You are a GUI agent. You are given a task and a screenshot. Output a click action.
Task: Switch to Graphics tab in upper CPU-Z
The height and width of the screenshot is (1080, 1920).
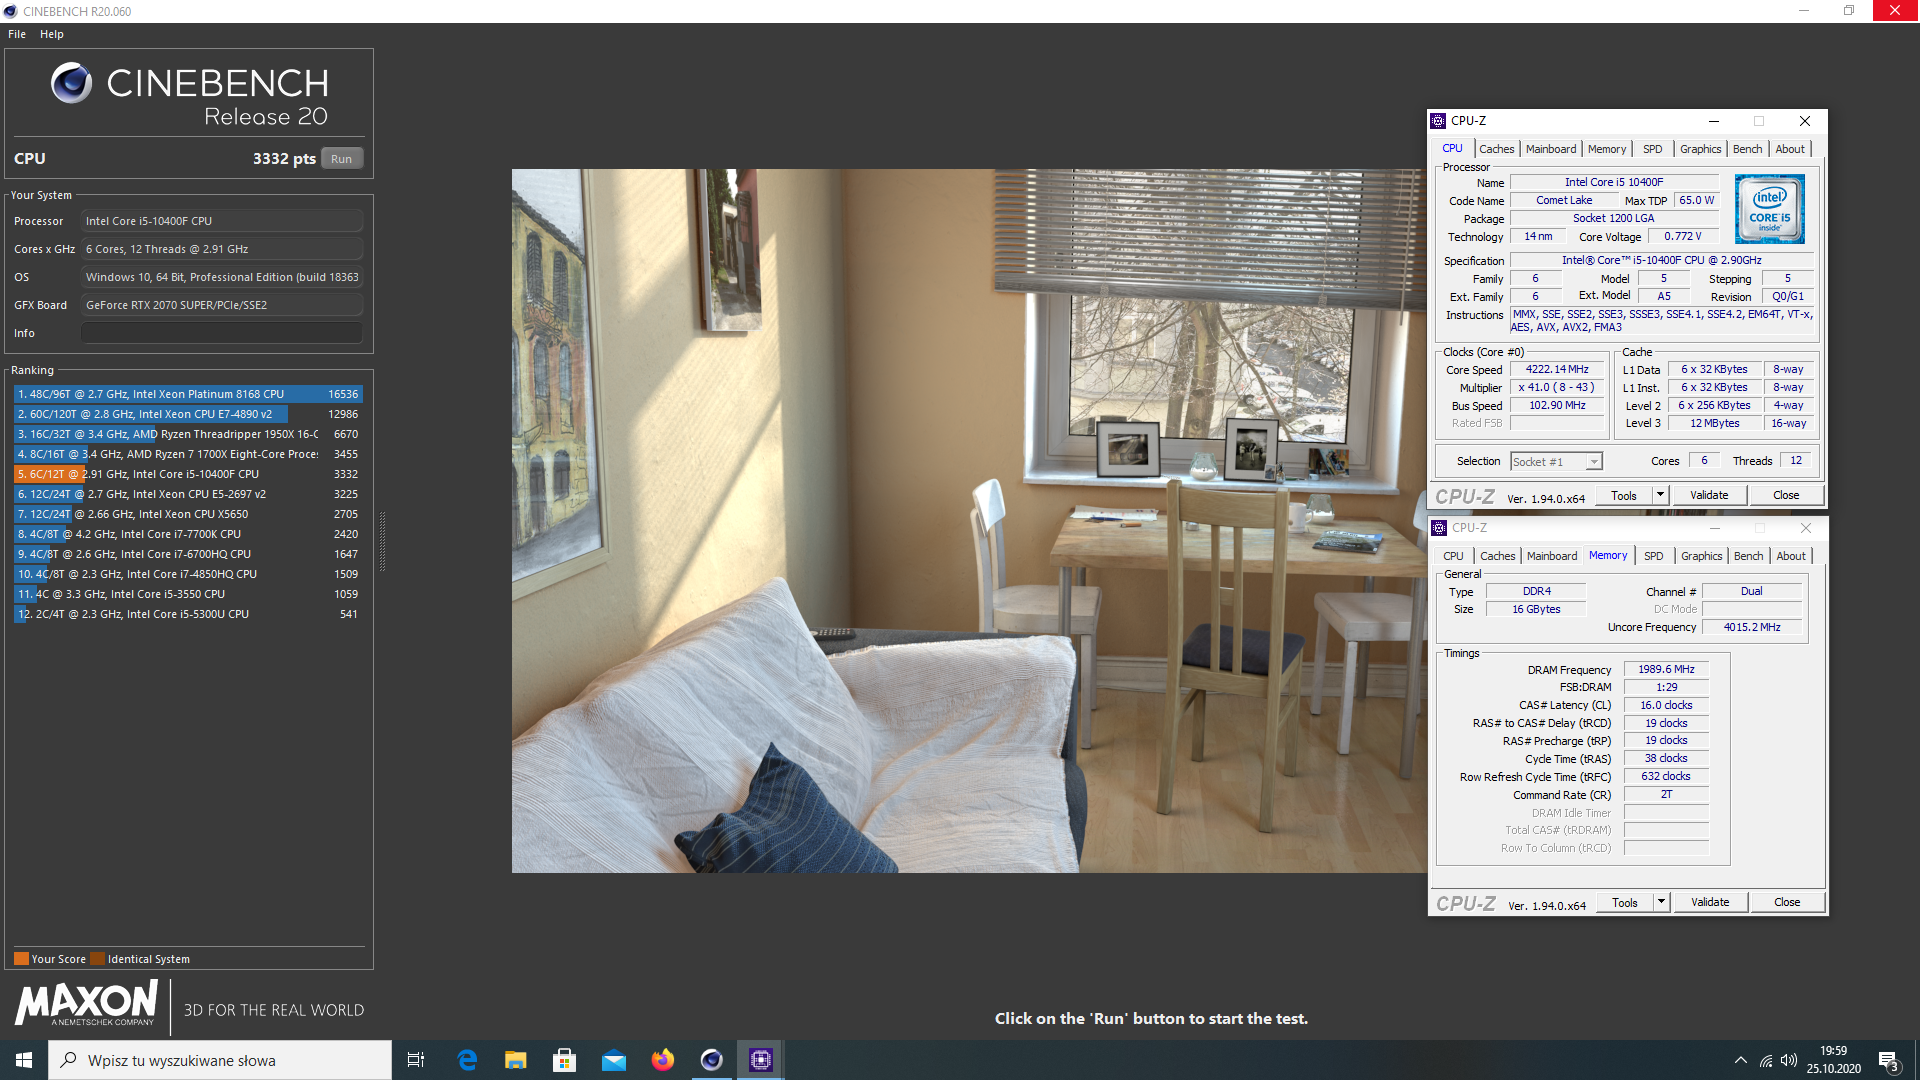coord(1700,149)
